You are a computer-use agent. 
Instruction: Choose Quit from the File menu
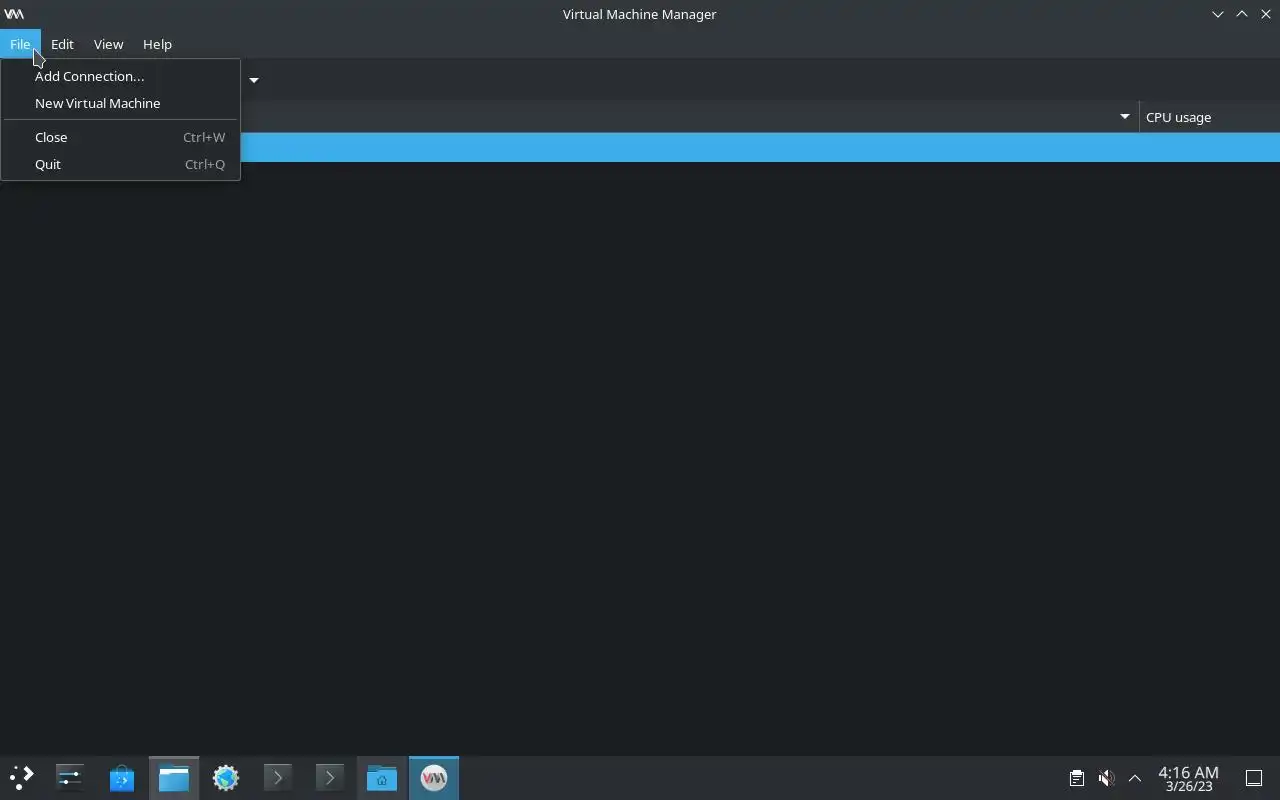coord(120,164)
